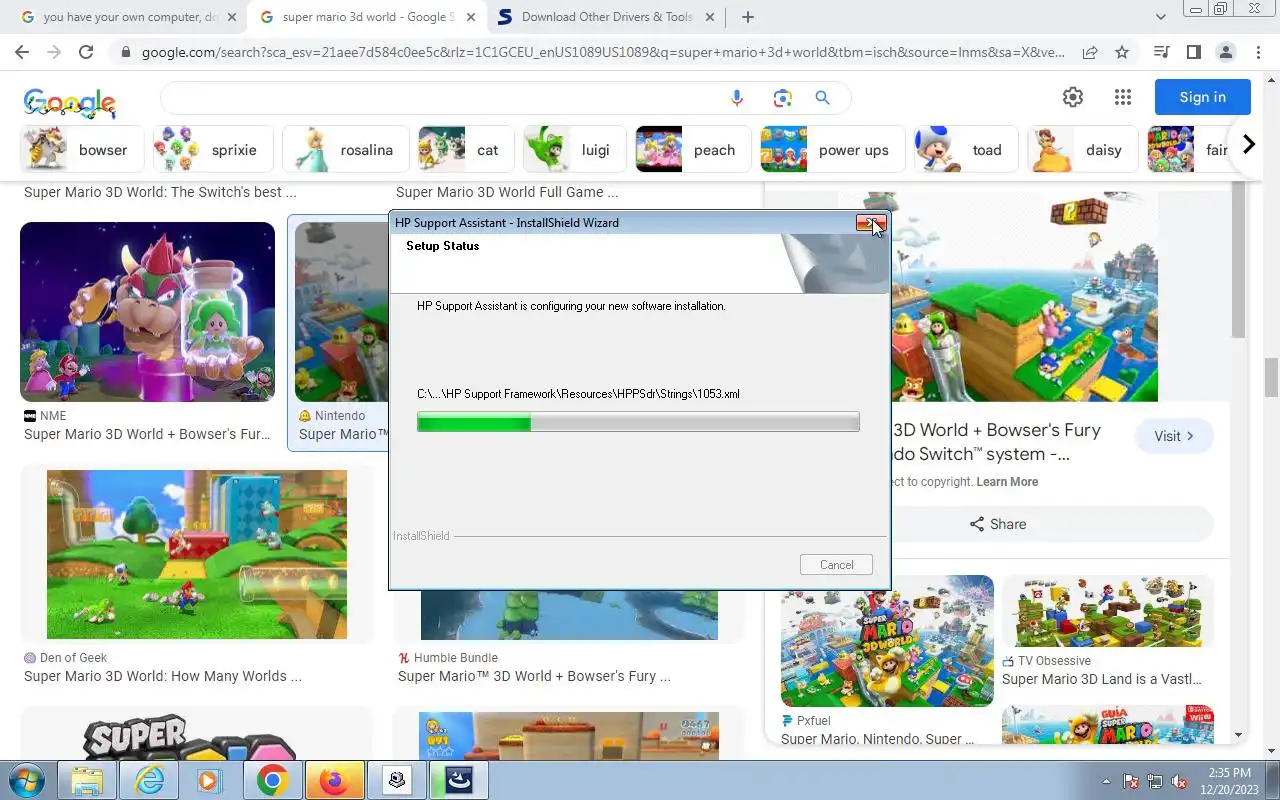The height and width of the screenshot is (800, 1280).
Task: Filter images by cat chip
Action: point(466,150)
